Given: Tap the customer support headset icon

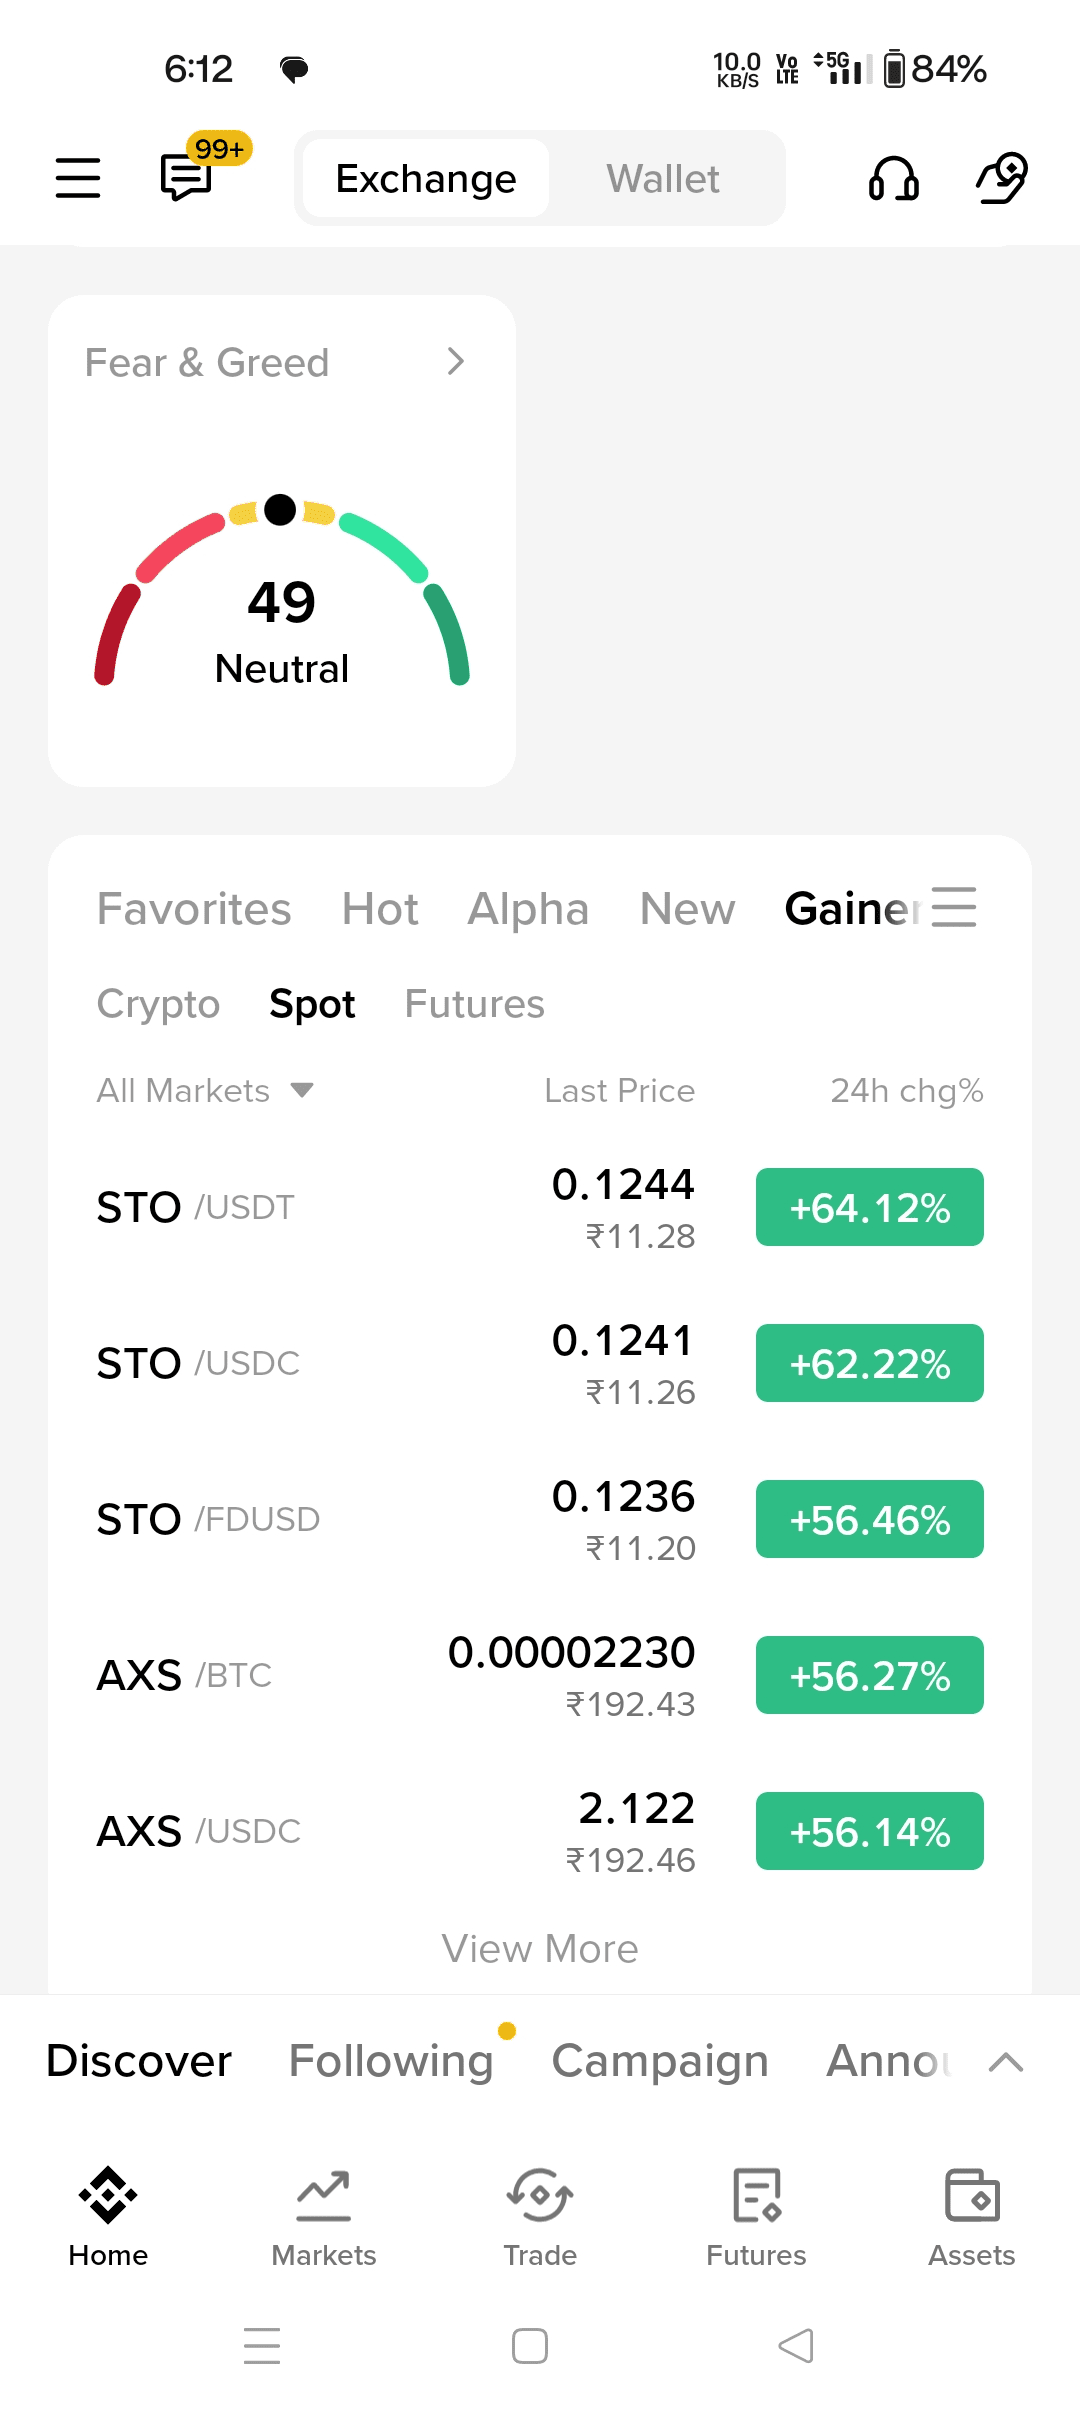Looking at the screenshot, I should (x=893, y=179).
